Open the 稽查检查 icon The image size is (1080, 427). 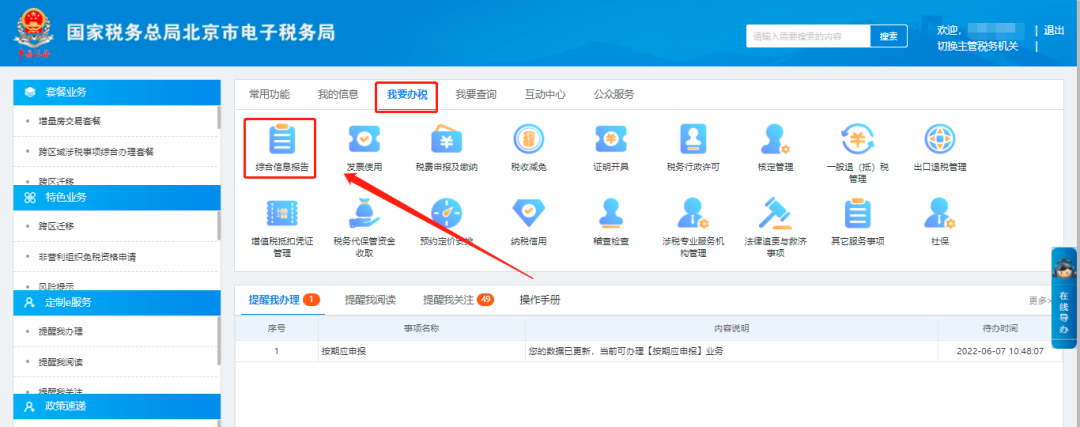point(611,214)
